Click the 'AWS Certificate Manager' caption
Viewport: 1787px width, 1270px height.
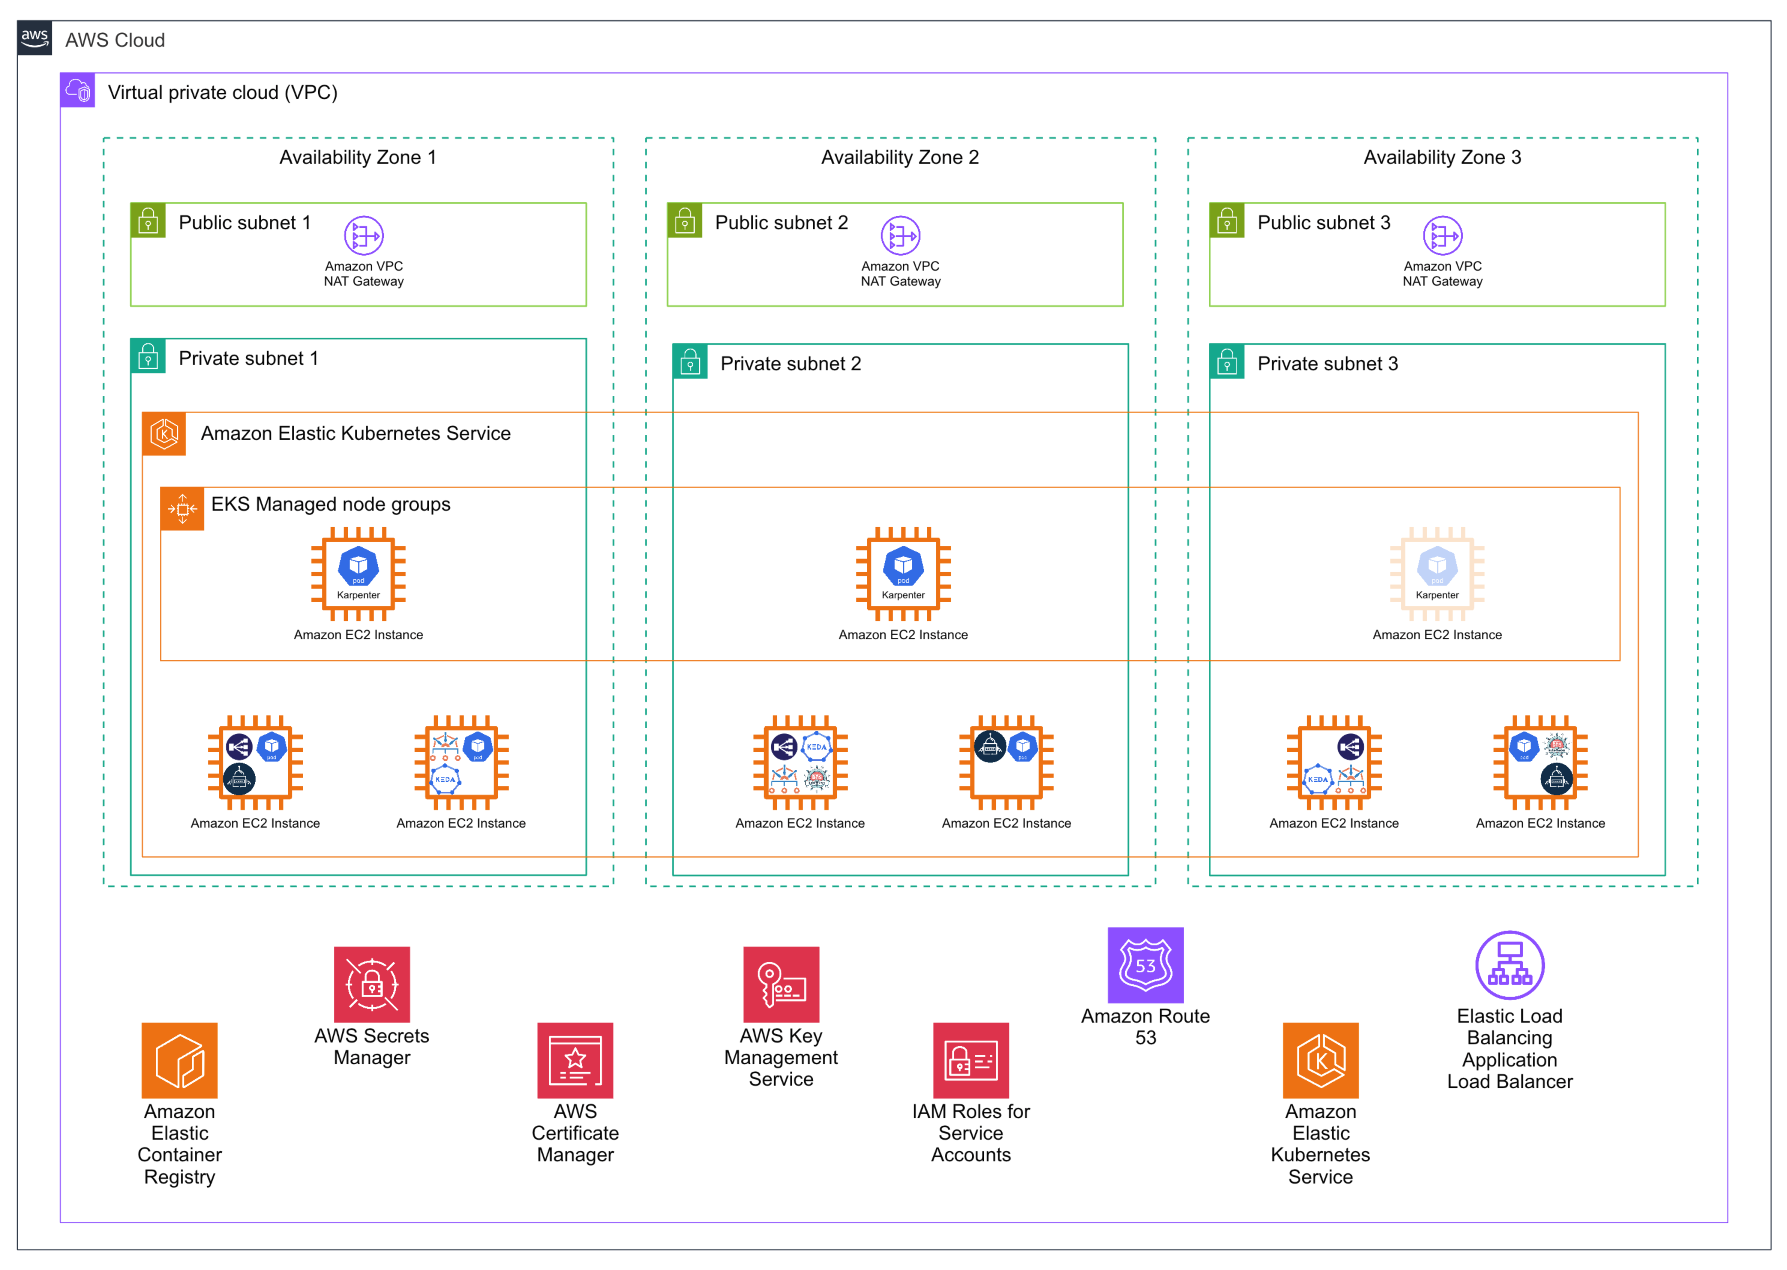tap(575, 1133)
